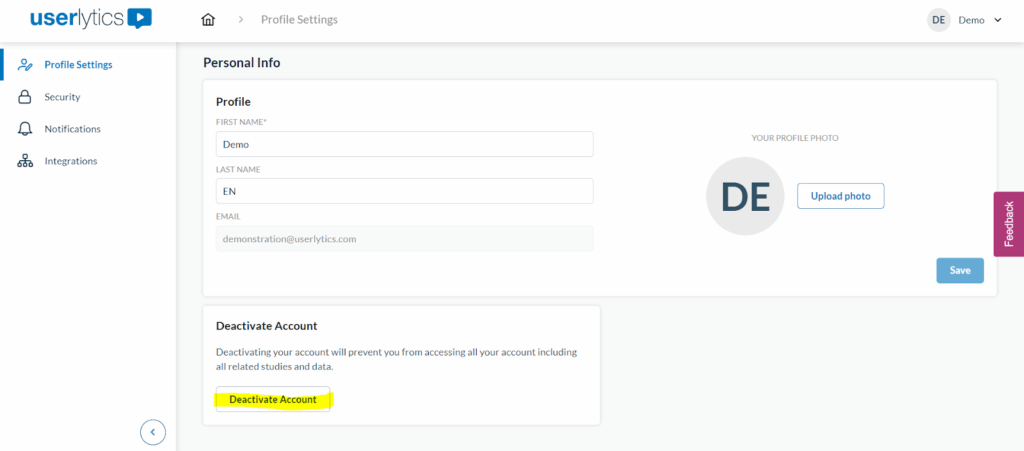Click the disabled Email field
The image size is (1024, 451).
(x=404, y=238)
